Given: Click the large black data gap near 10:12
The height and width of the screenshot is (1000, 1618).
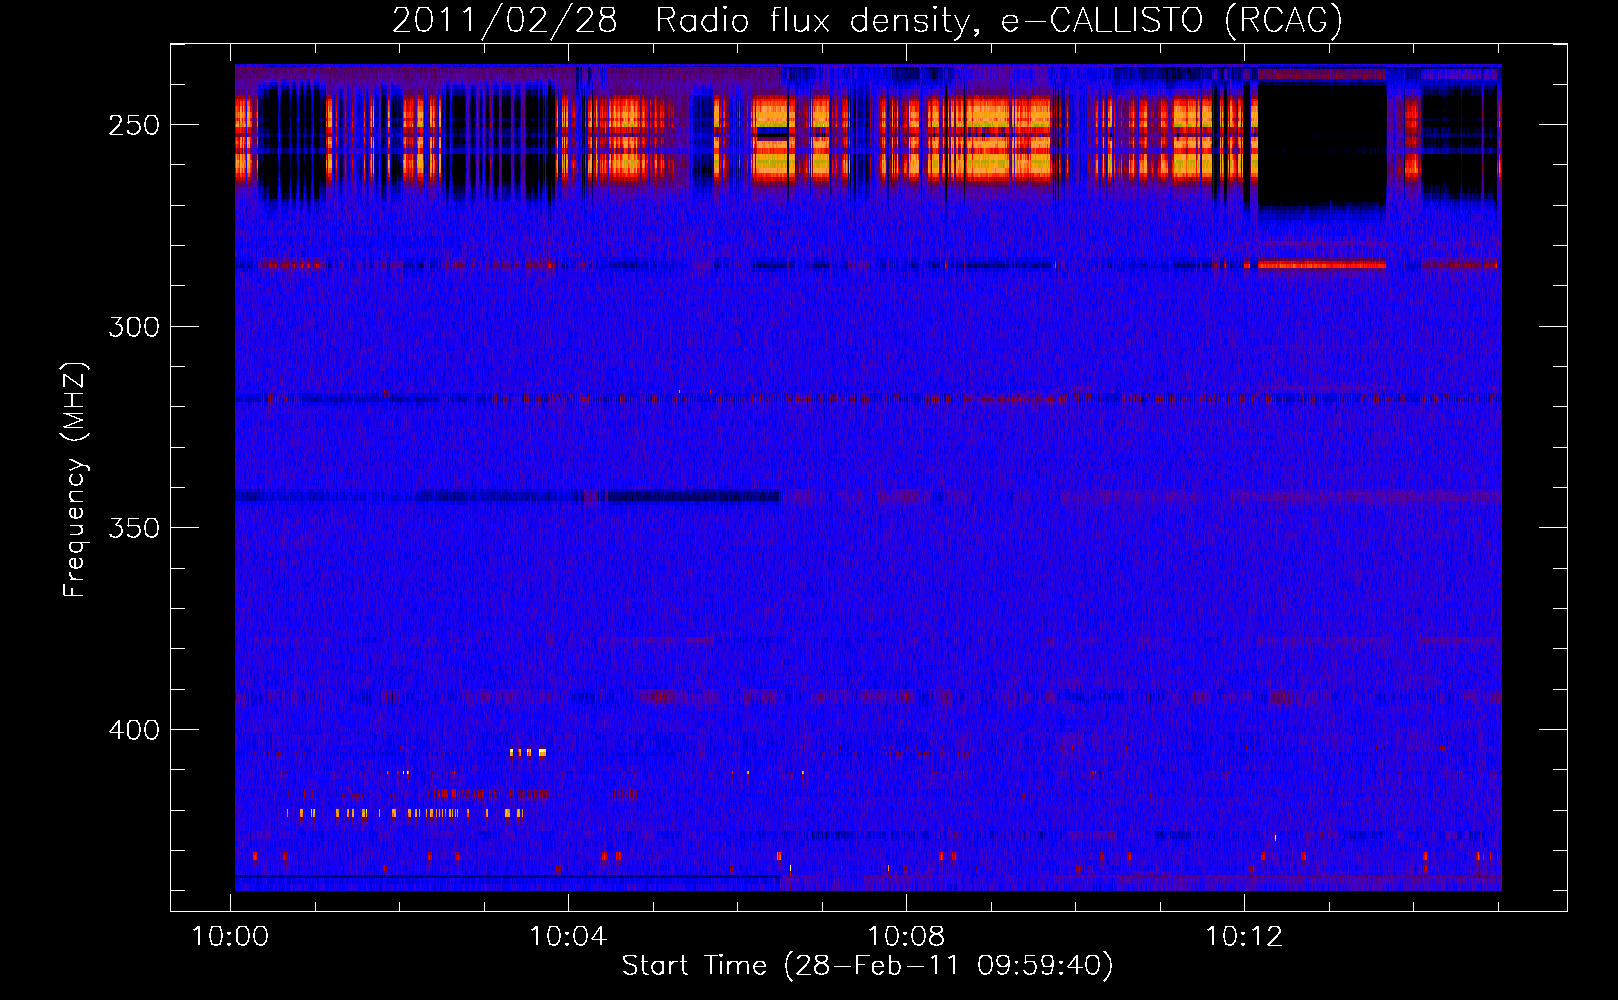Looking at the screenshot, I should (1322, 145).
